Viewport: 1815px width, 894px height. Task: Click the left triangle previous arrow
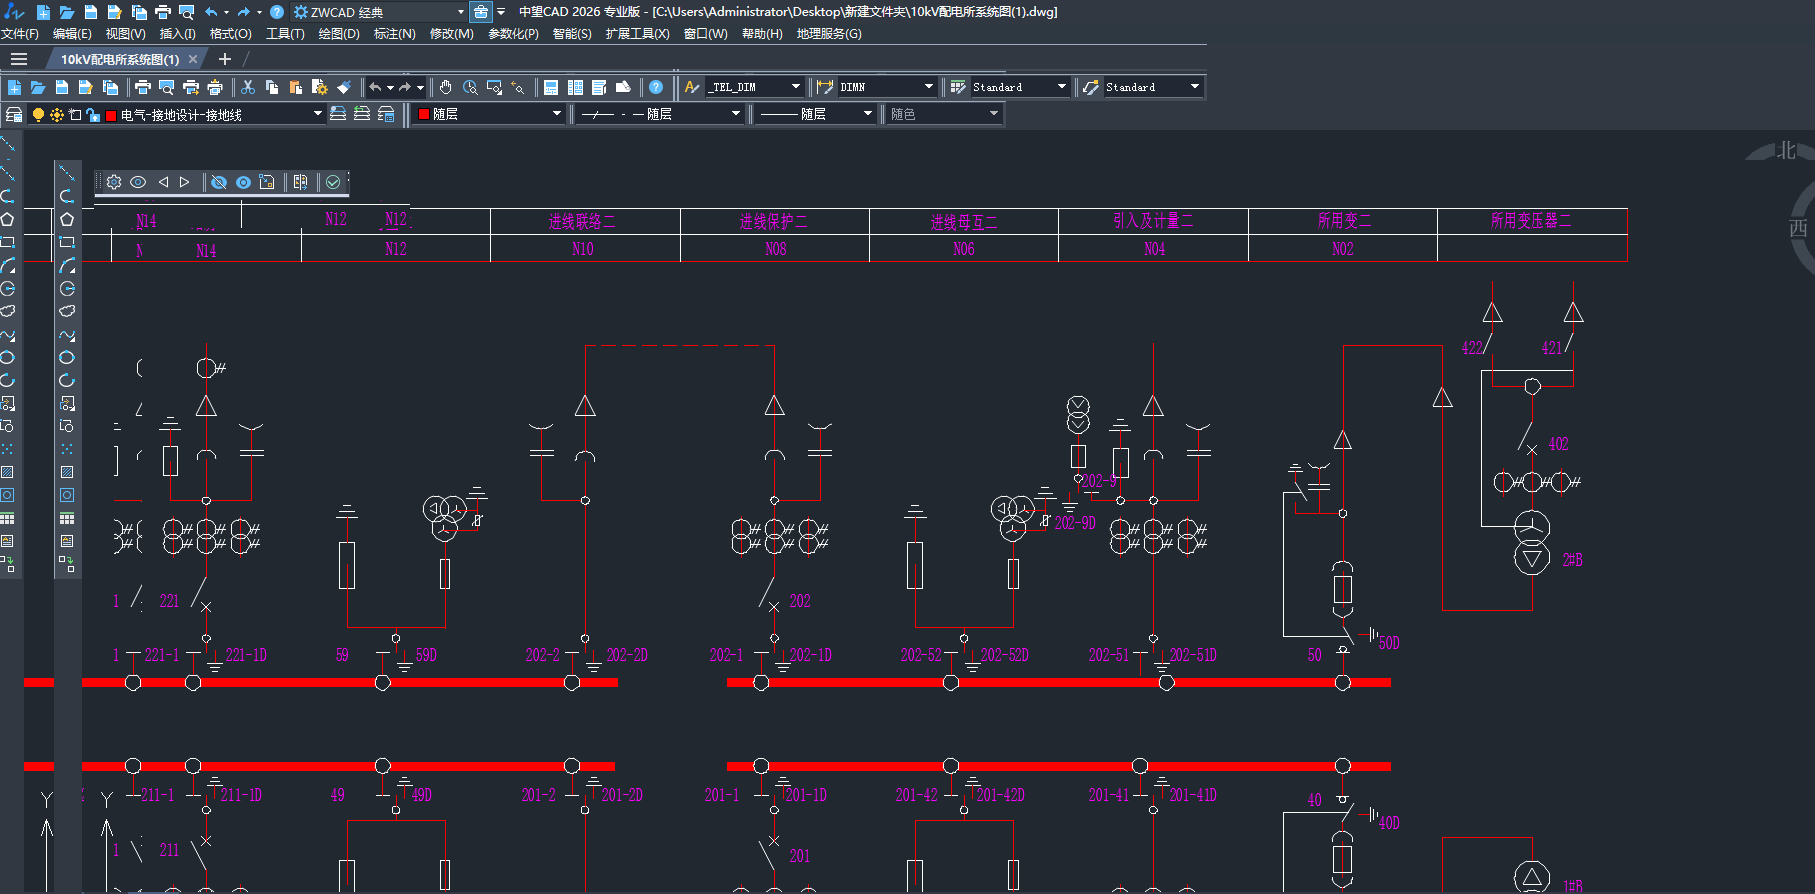tap(163, 182)
